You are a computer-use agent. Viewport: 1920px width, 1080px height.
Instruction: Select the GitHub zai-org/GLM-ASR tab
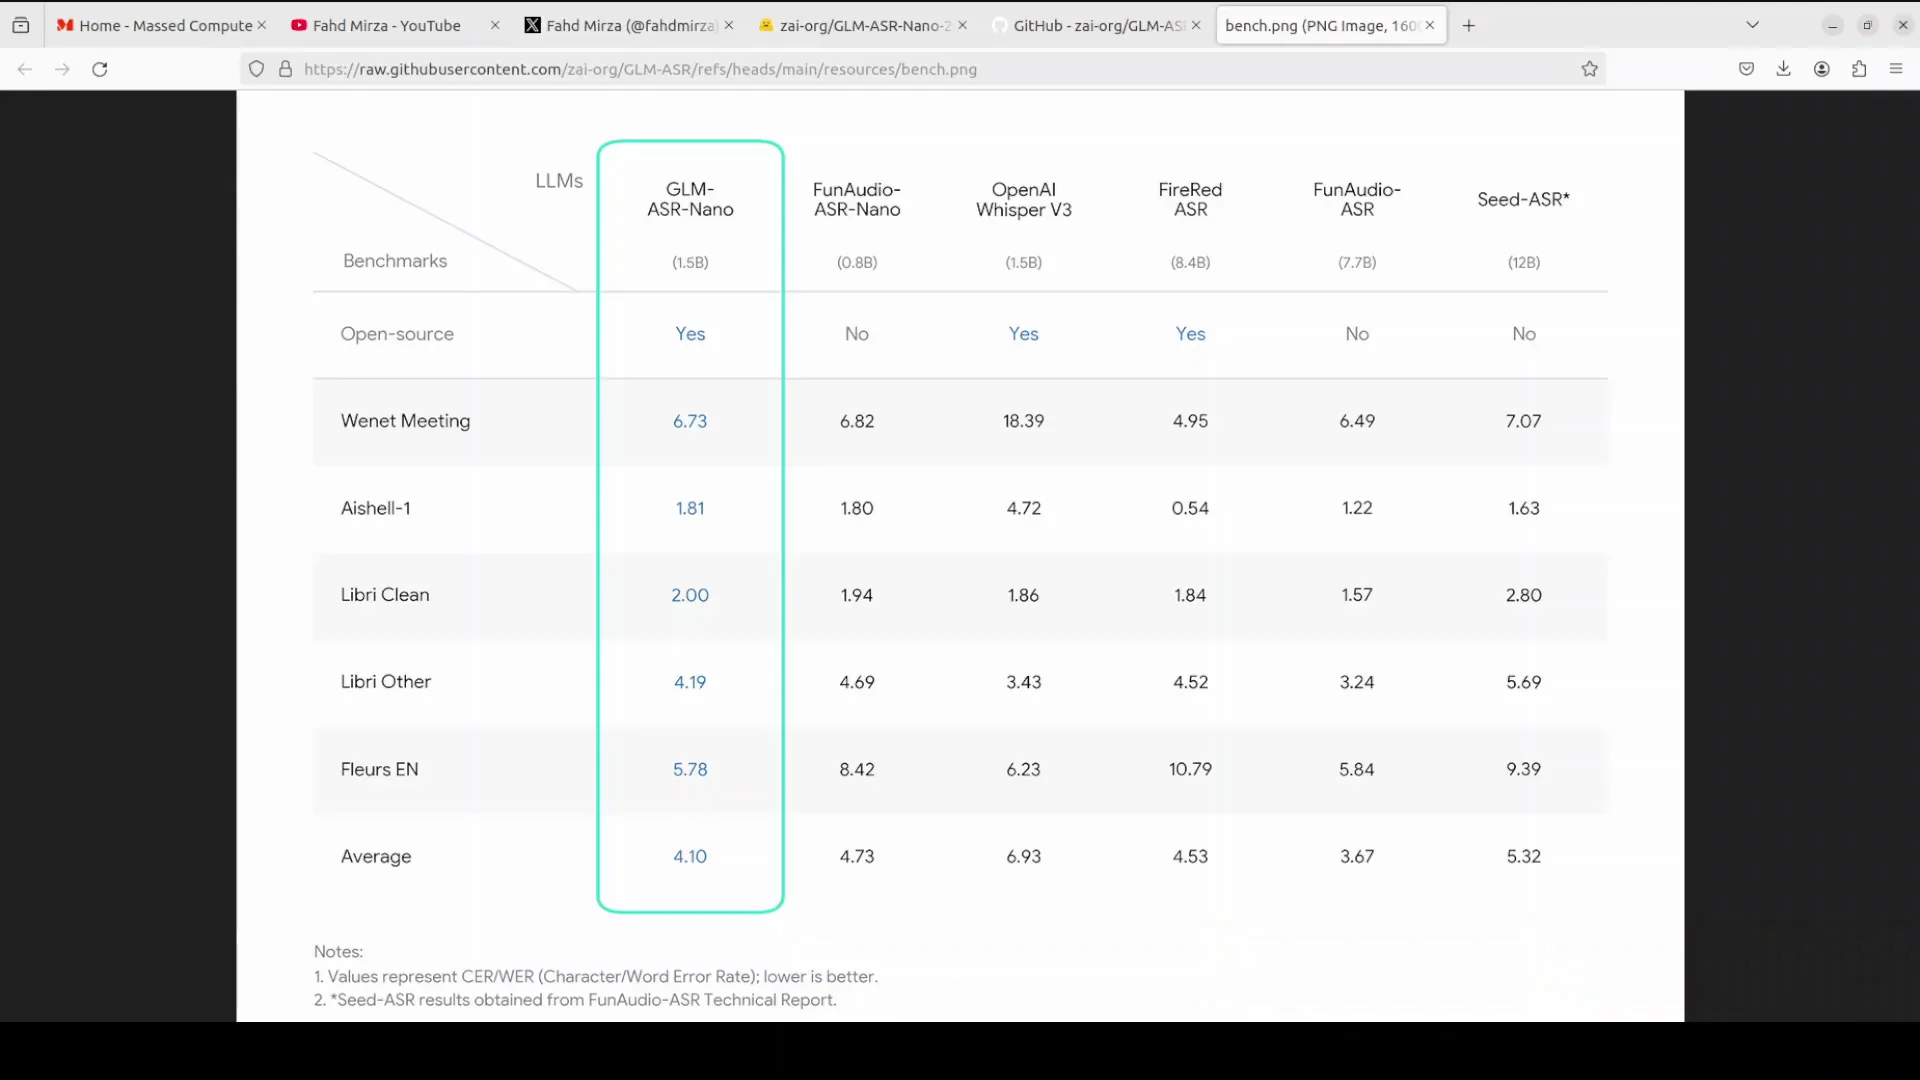(1098, 25)
